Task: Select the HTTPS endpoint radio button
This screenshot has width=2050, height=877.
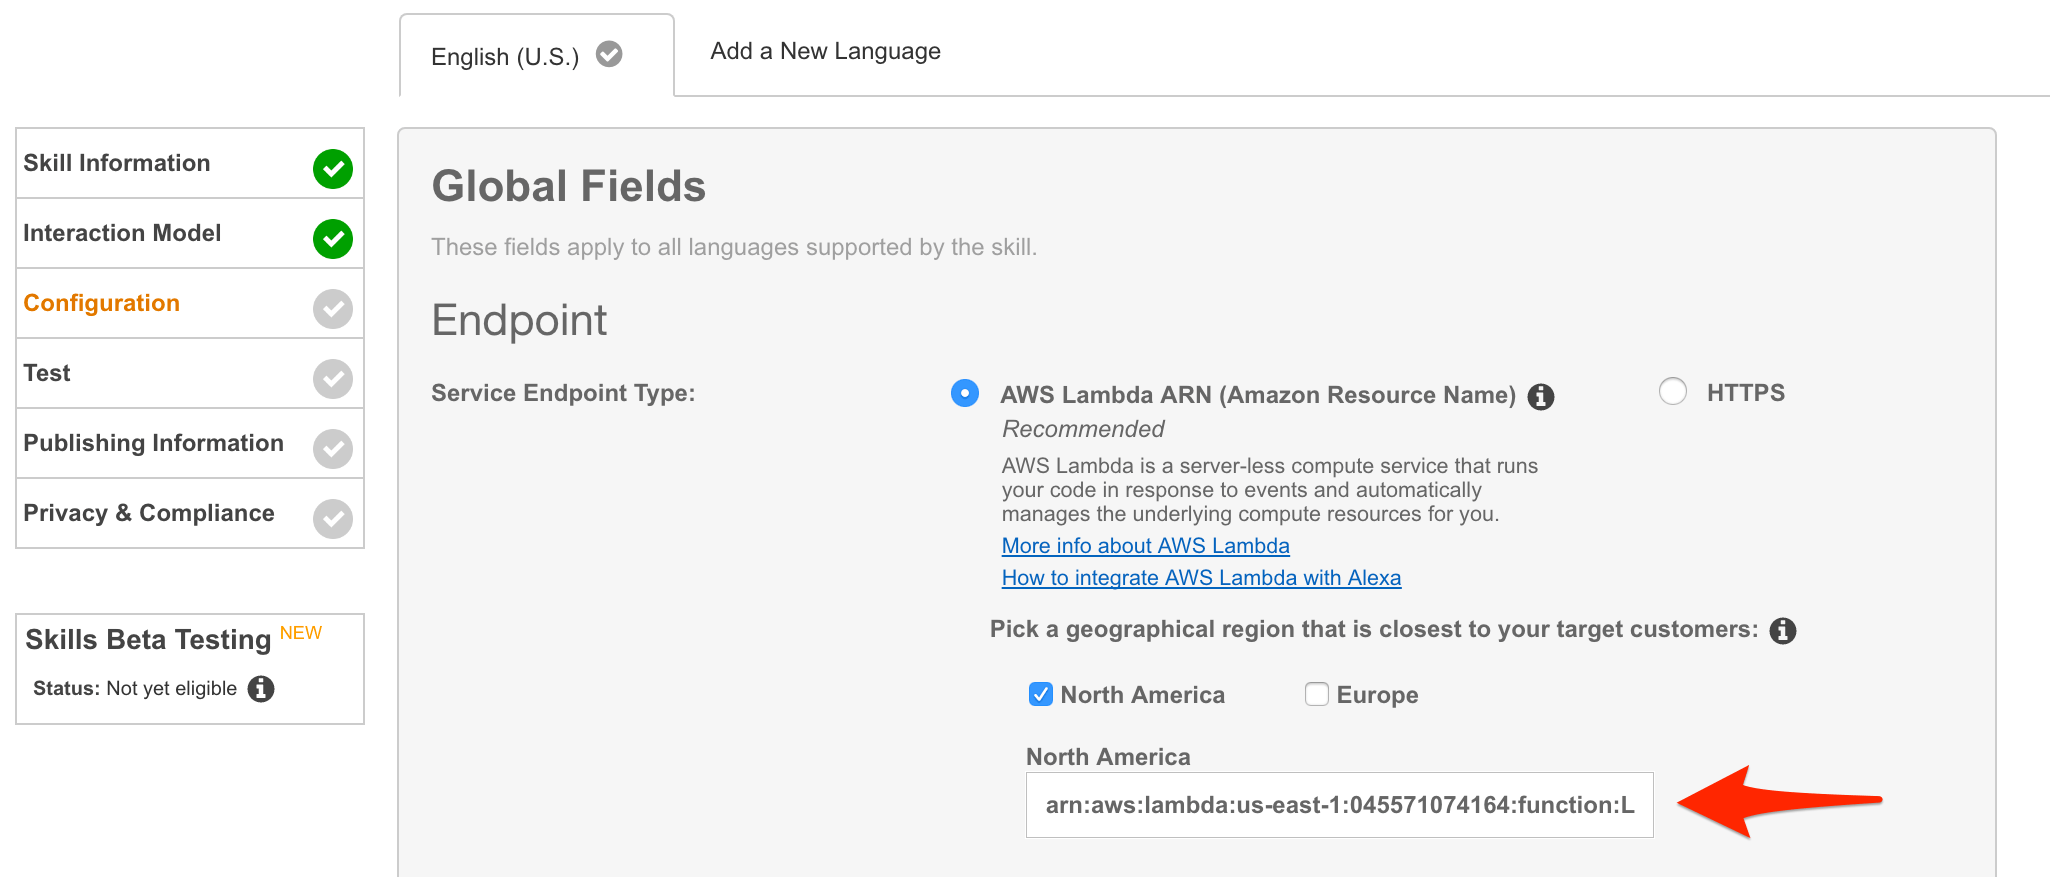Action: [x=1672, y=391]
